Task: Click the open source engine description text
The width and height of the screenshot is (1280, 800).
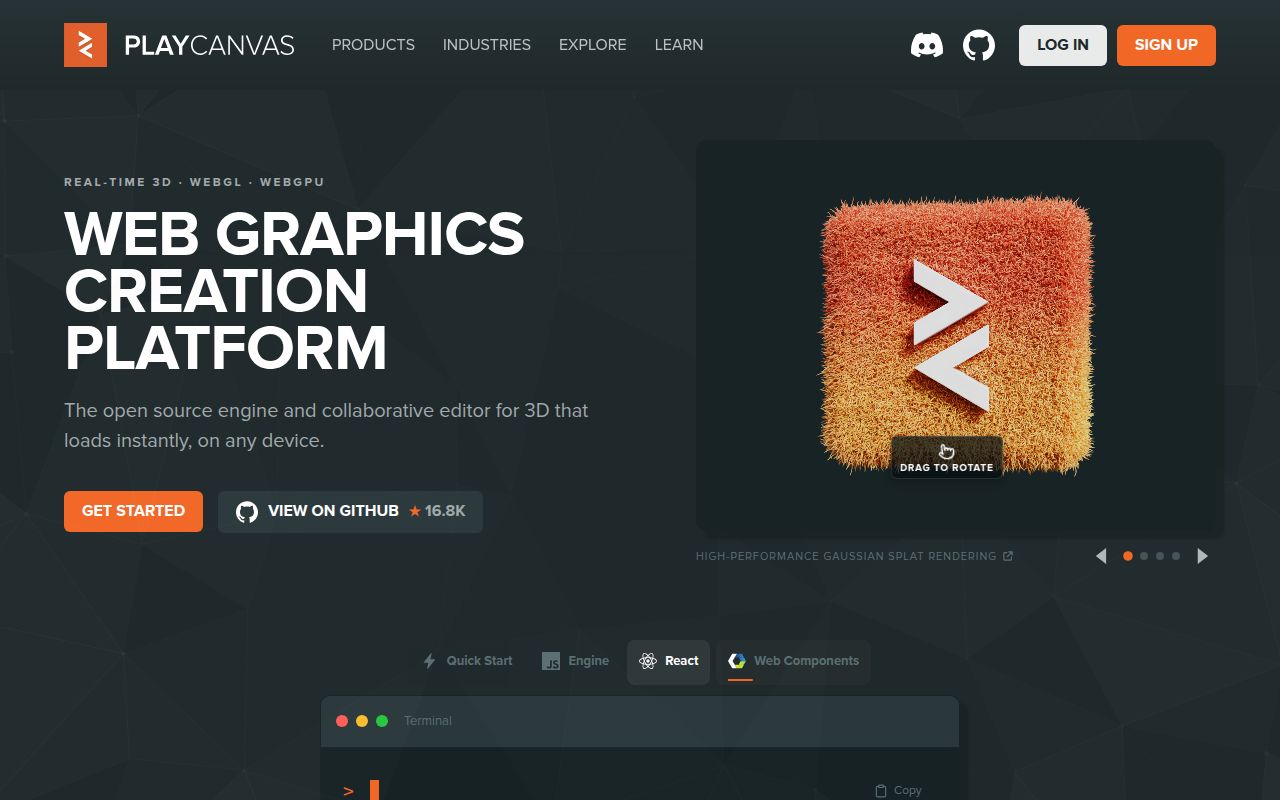Action: [326, 425]
